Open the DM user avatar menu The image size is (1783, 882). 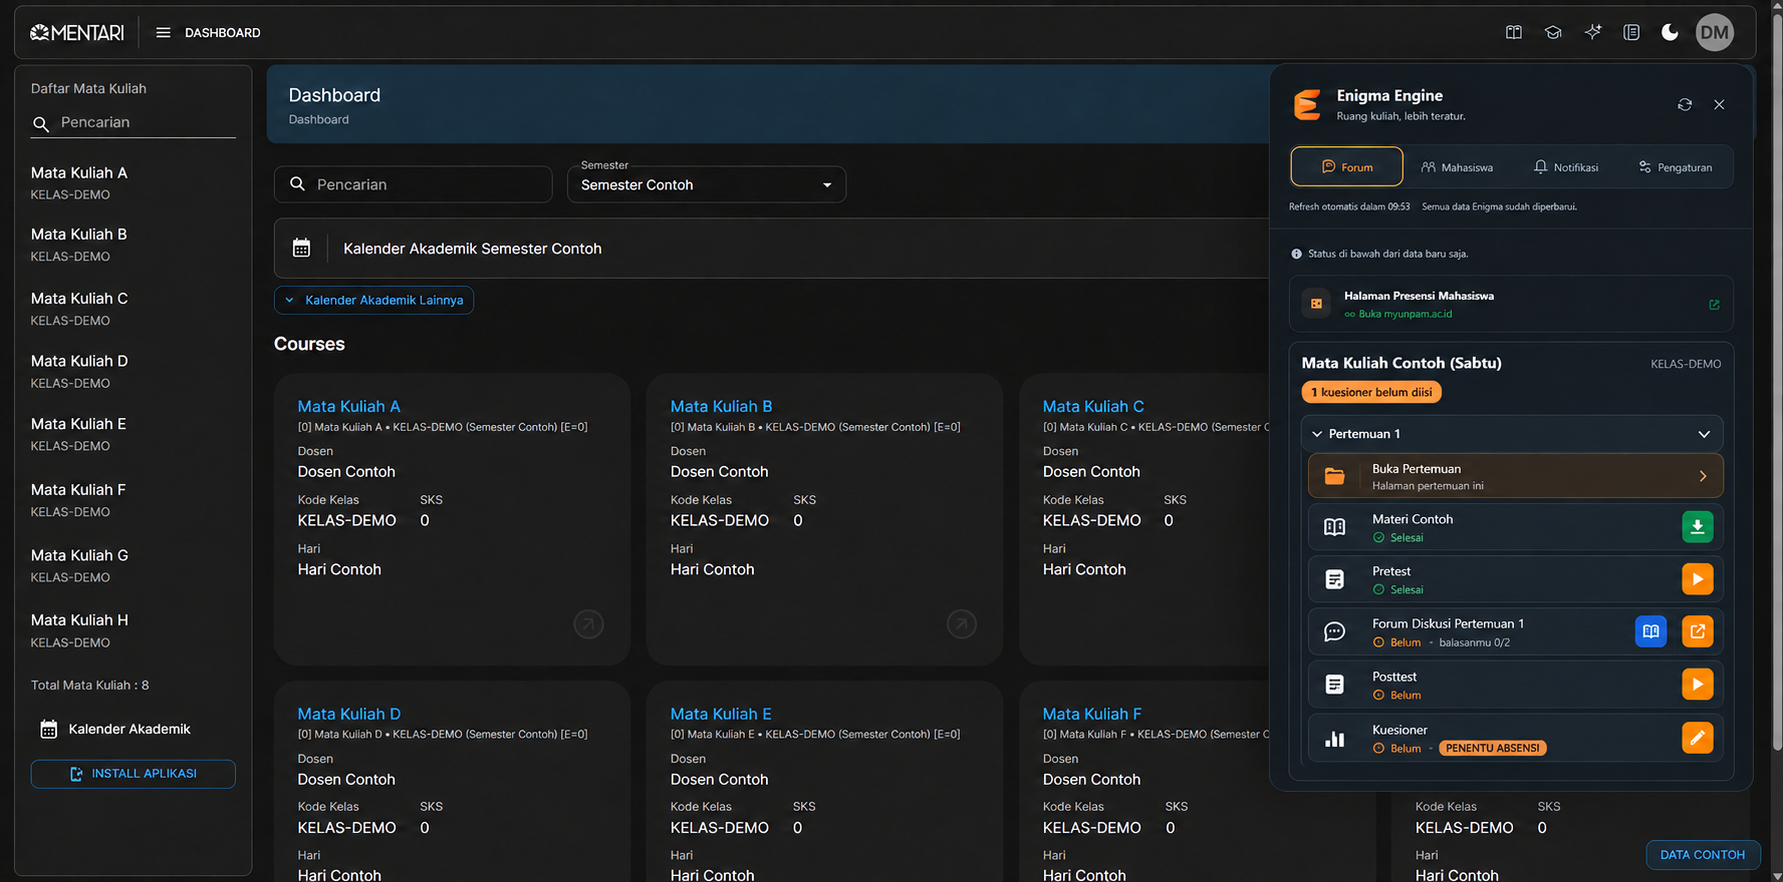pyautogui.click(x=1715, y=33)
